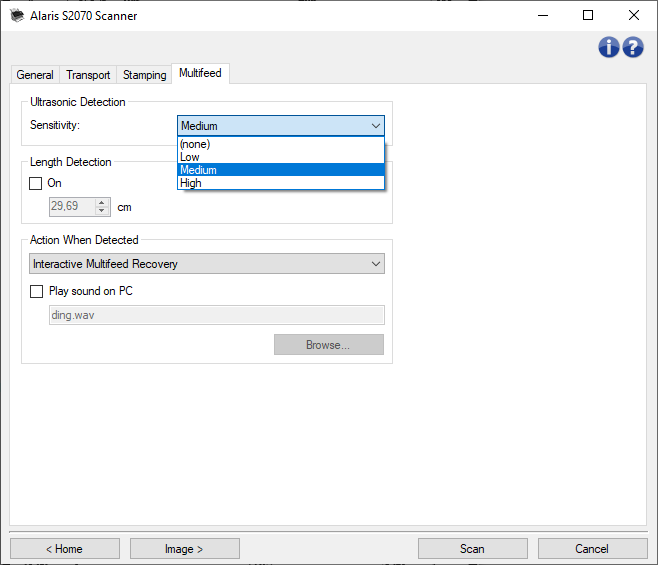Choose Low sensitivity option
The height and width of the screenshot is (565, 658).
281,157
